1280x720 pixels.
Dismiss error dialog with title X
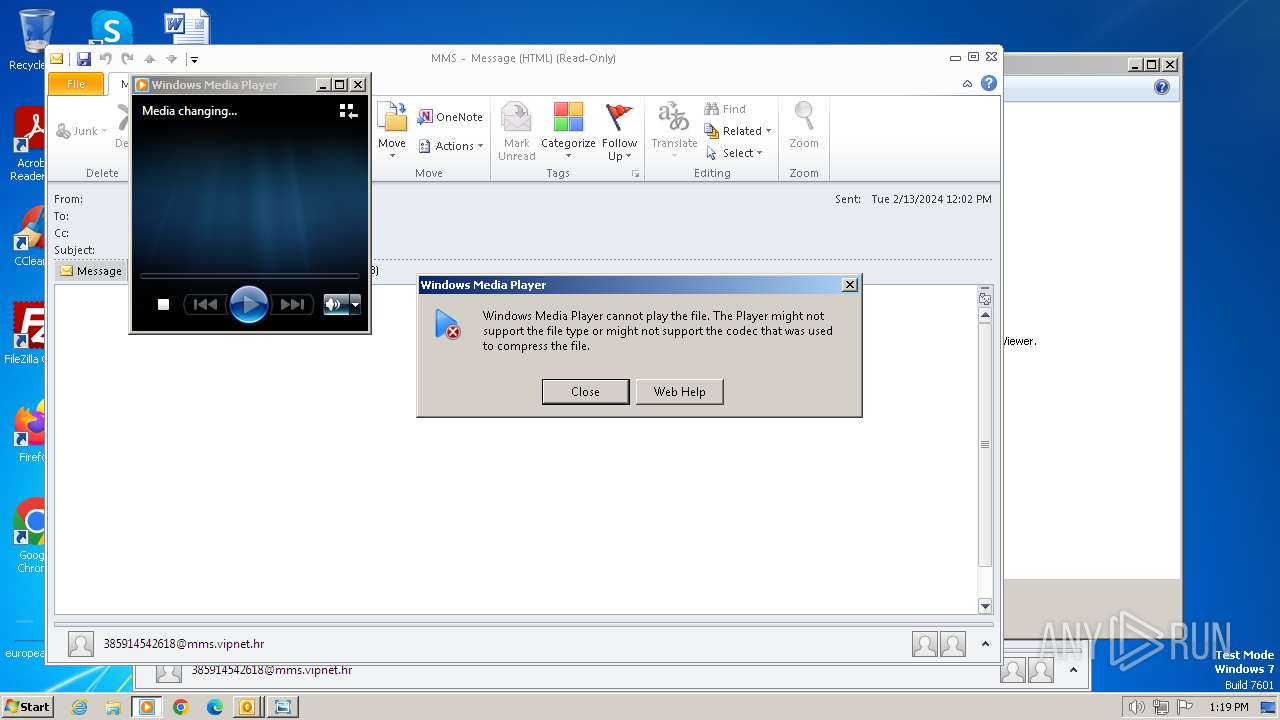coord(850,285)
